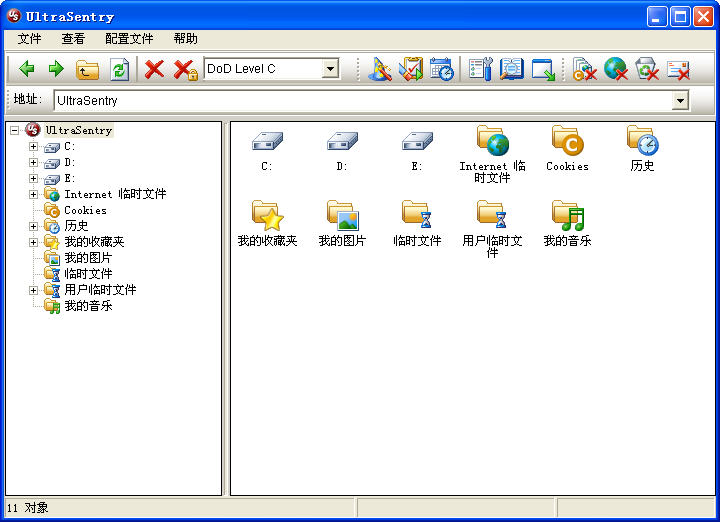Expand 我的收藏夹 tree node
This screenshot has height=522, width=720.
(33, 242)
